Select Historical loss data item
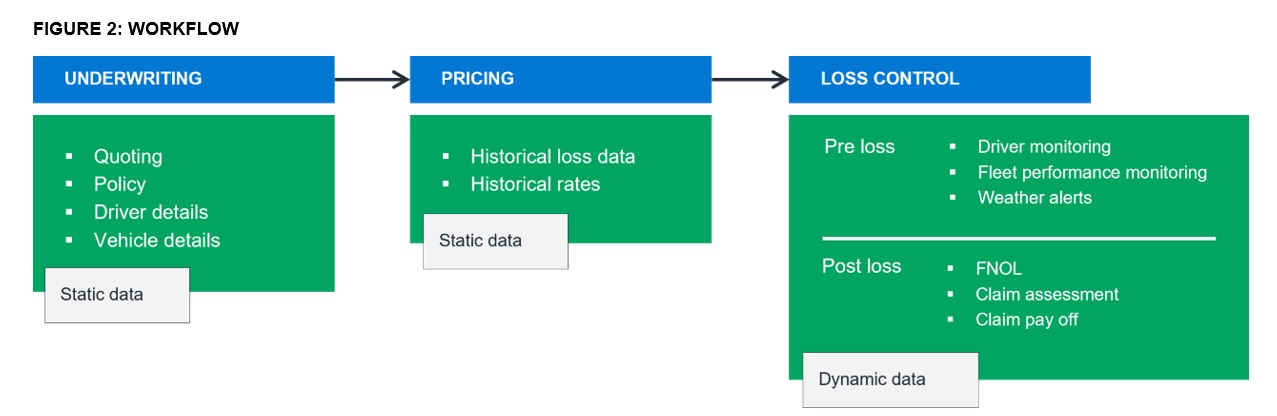The height and width of the screenshot is (416, 1277). coord(552,157)
